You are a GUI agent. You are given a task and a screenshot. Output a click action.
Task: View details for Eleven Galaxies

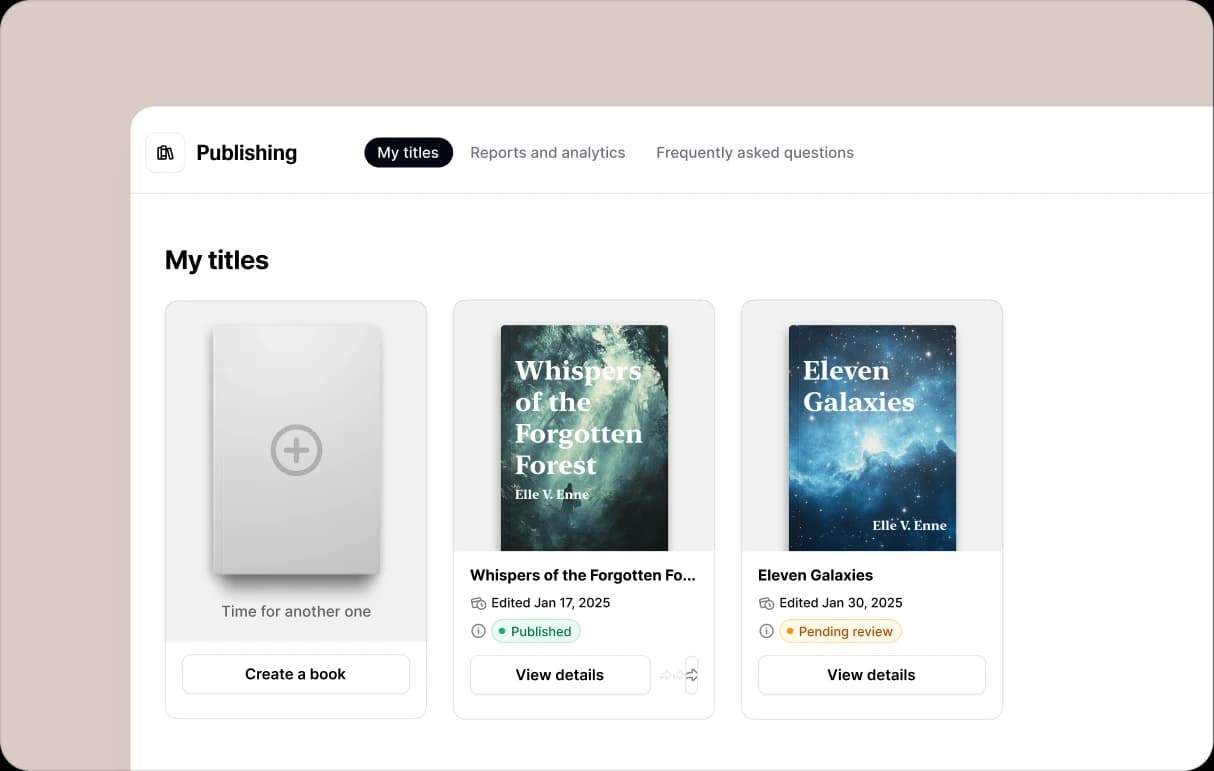871,675
